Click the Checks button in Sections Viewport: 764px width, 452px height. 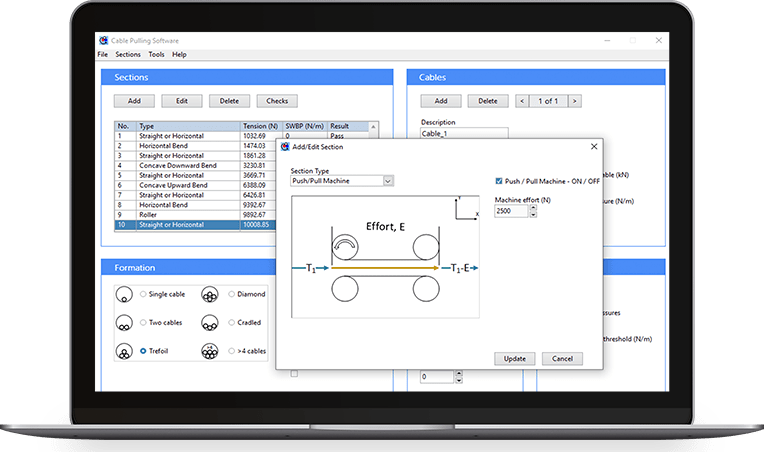pyautogui.click(x=277, y=101)
